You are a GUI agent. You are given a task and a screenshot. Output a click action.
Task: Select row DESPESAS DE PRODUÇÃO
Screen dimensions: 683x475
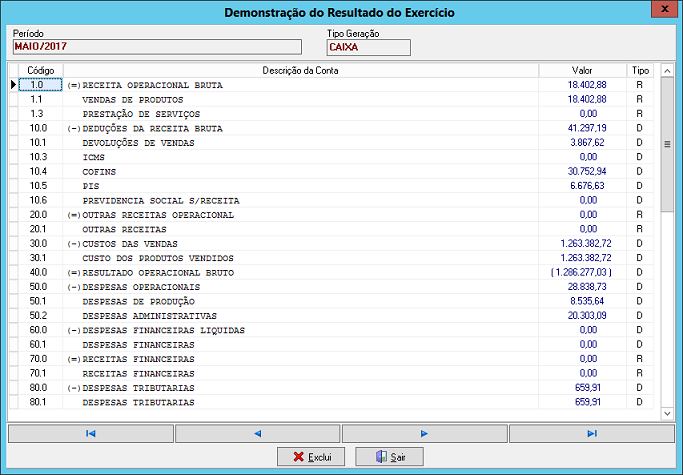(331, 301)
